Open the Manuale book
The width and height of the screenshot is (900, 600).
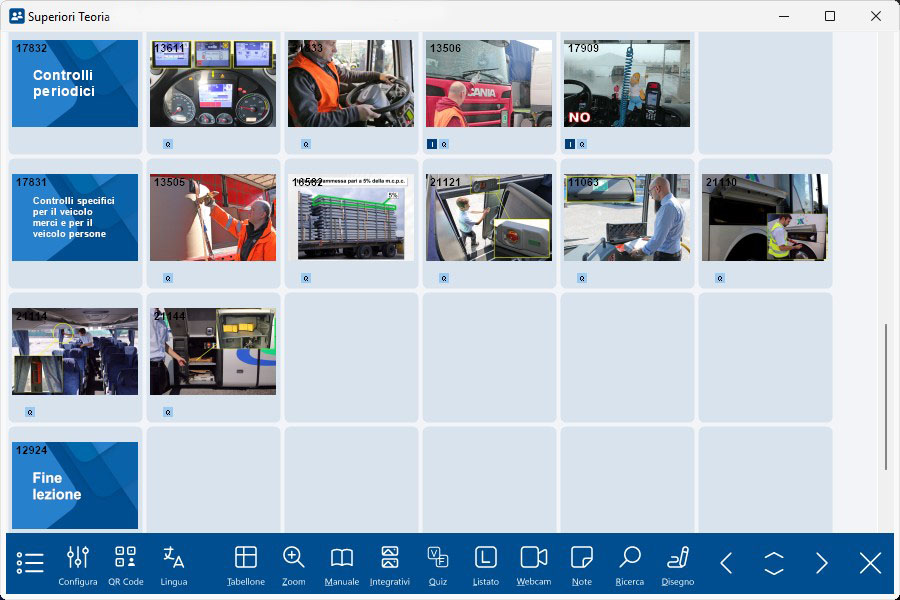342,563
